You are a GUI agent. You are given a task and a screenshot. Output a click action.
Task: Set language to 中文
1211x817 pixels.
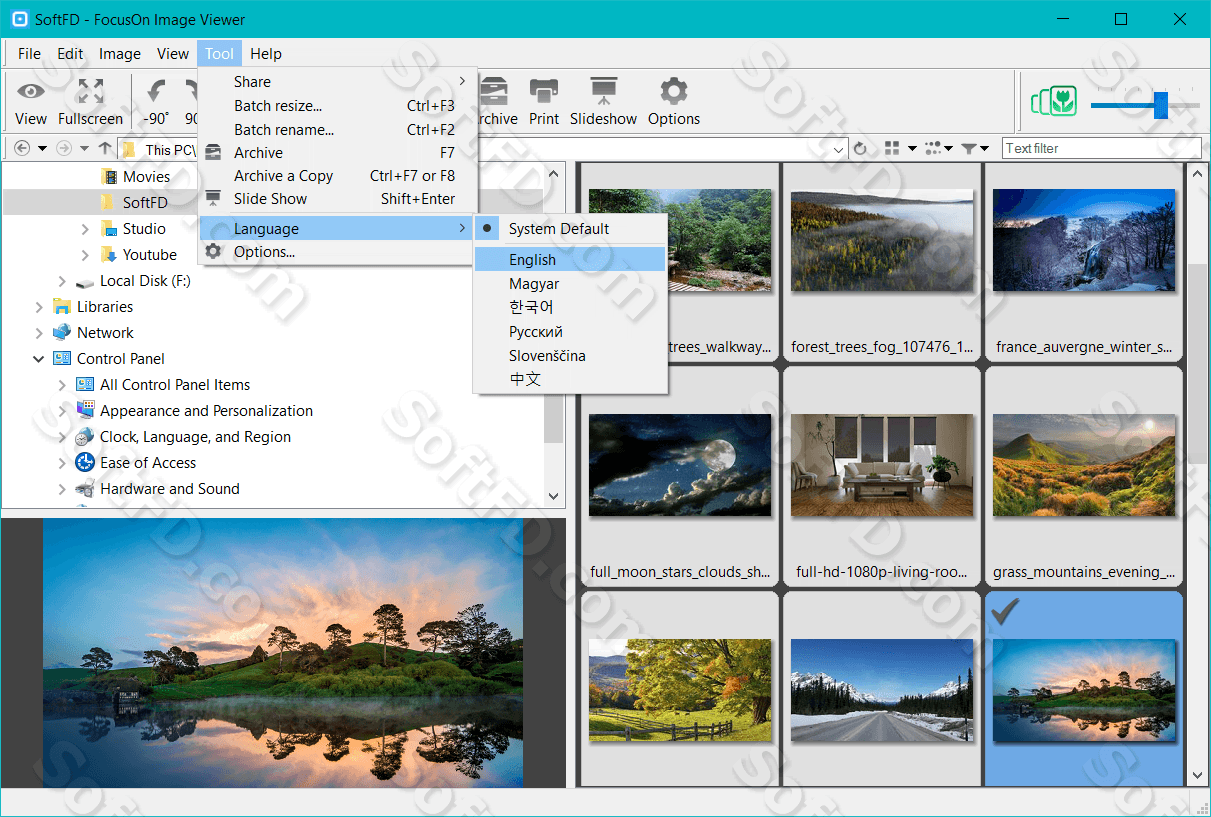(x=570, y=380)
